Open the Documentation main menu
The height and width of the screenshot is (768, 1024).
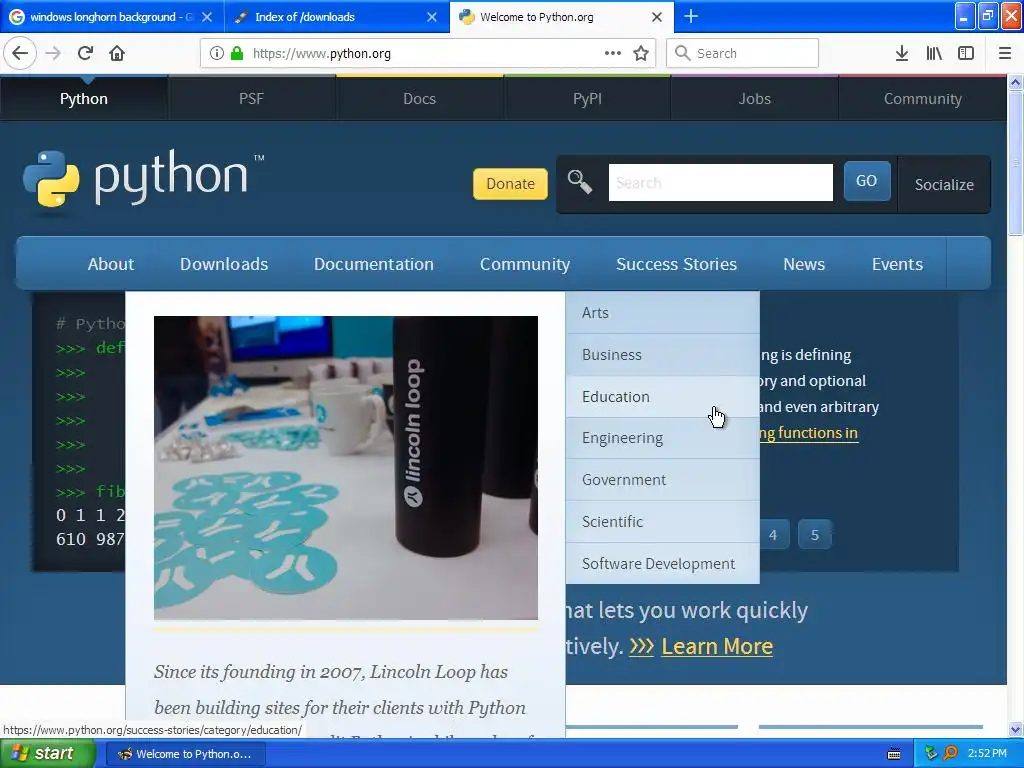coord(374,264)
